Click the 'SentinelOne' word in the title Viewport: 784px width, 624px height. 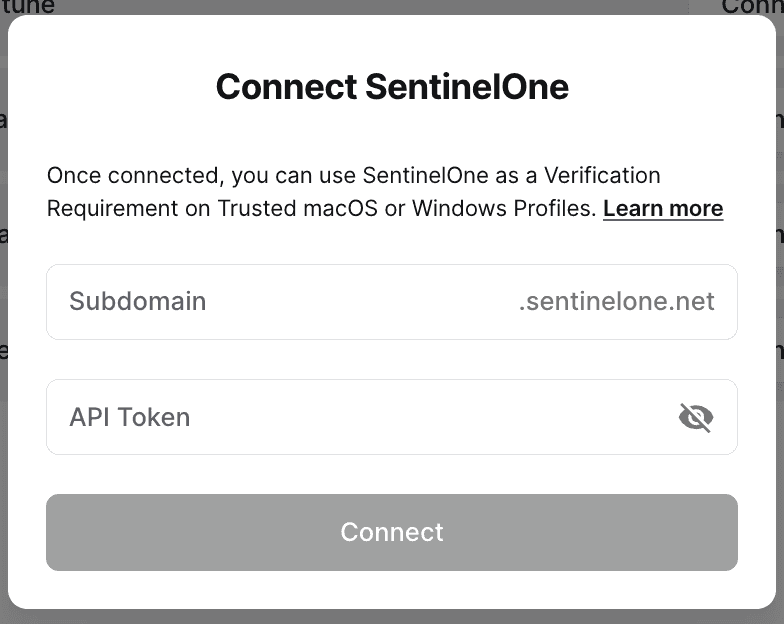[x=466, y=87]
